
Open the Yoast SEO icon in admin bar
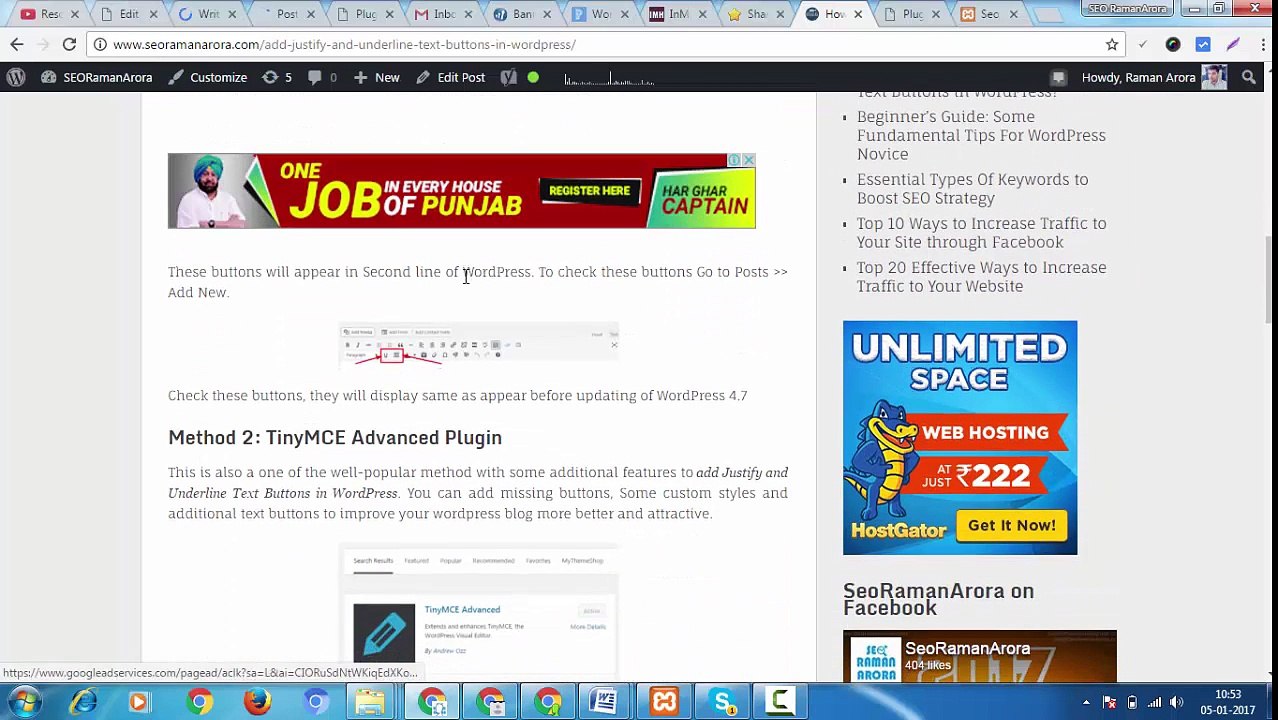[509, 77]
